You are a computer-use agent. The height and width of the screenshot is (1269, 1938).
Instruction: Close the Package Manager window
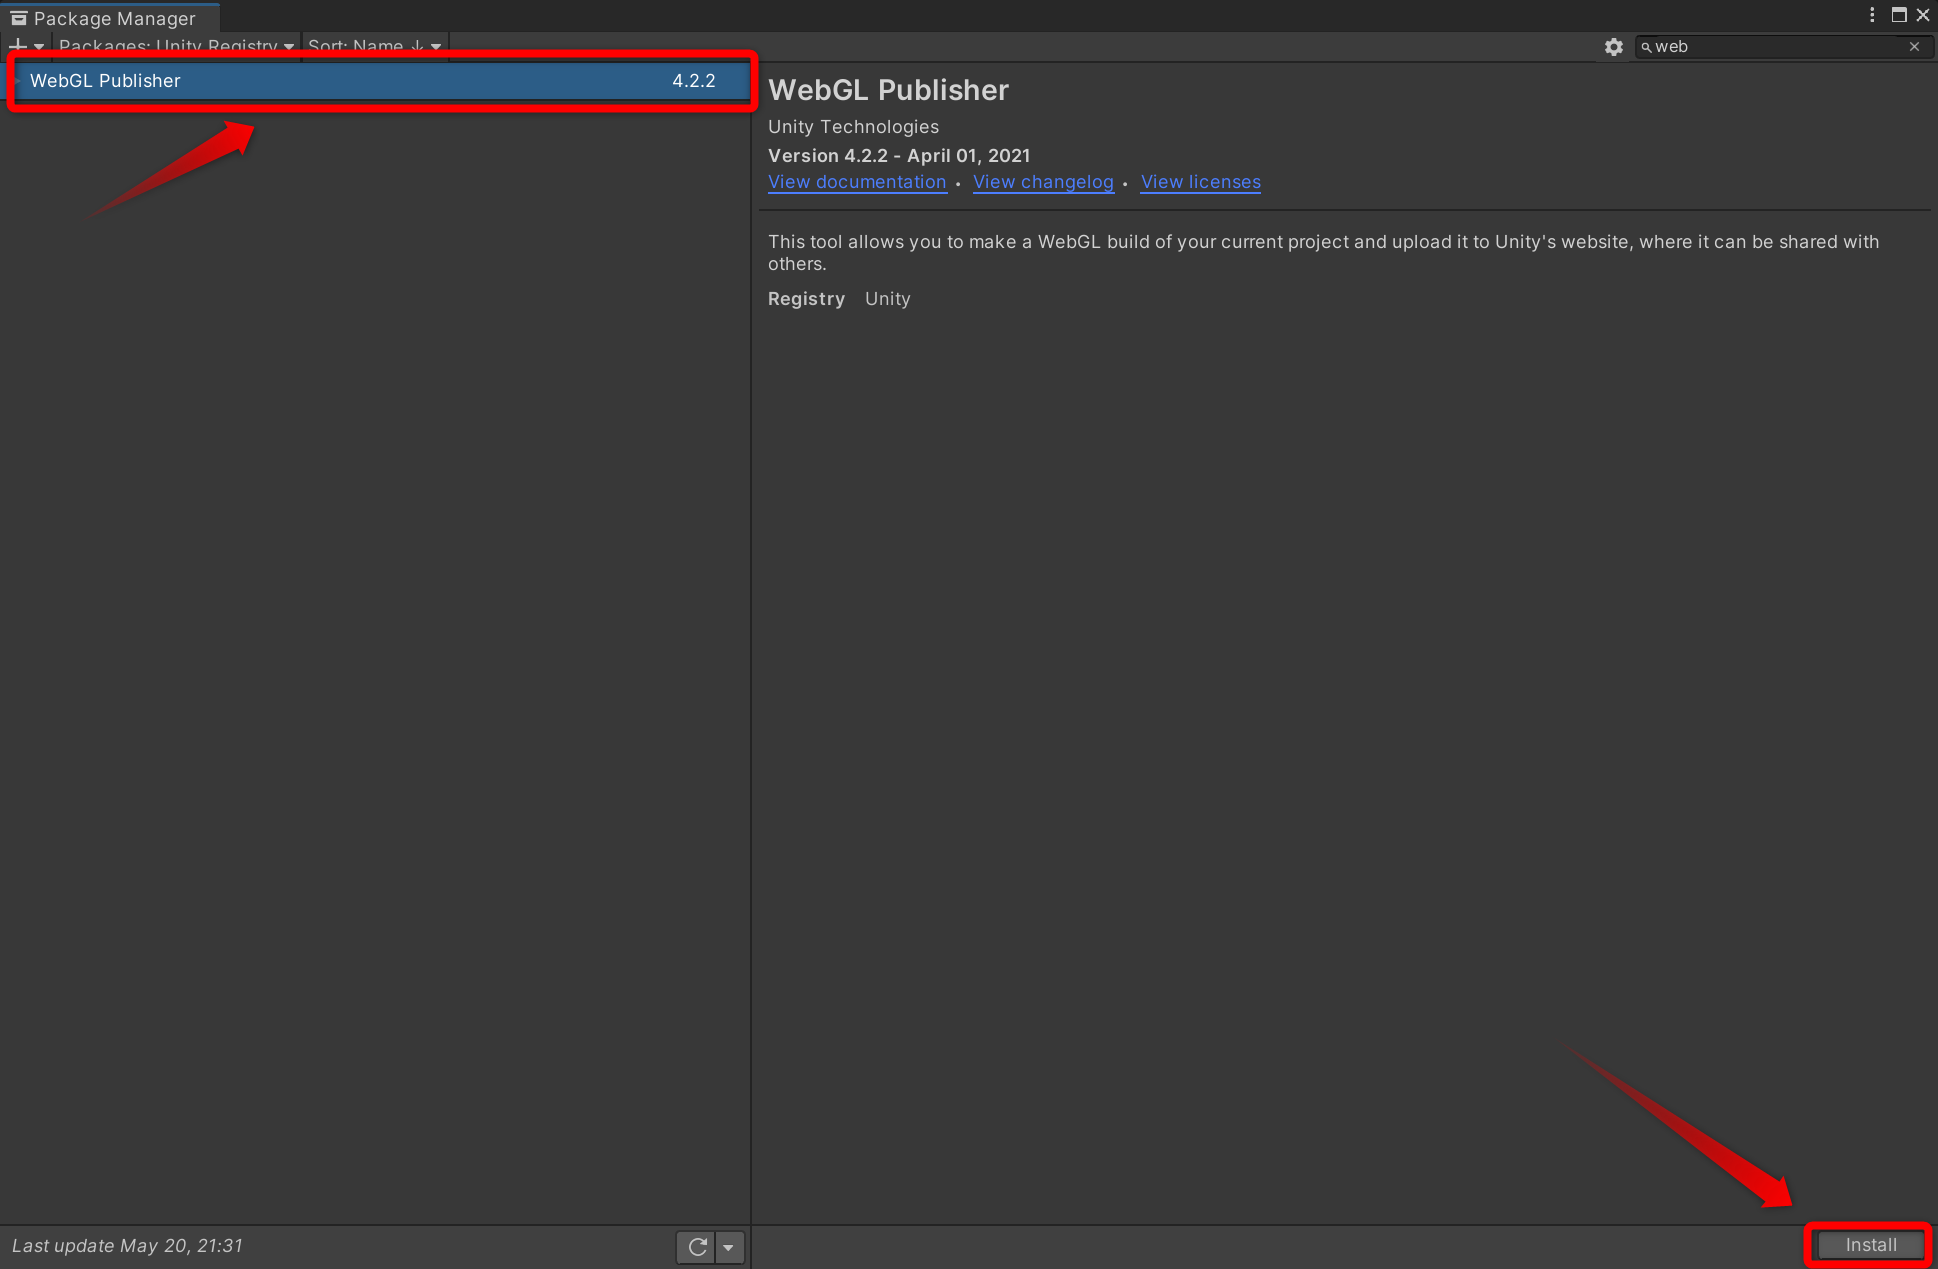coord(1923,15)
